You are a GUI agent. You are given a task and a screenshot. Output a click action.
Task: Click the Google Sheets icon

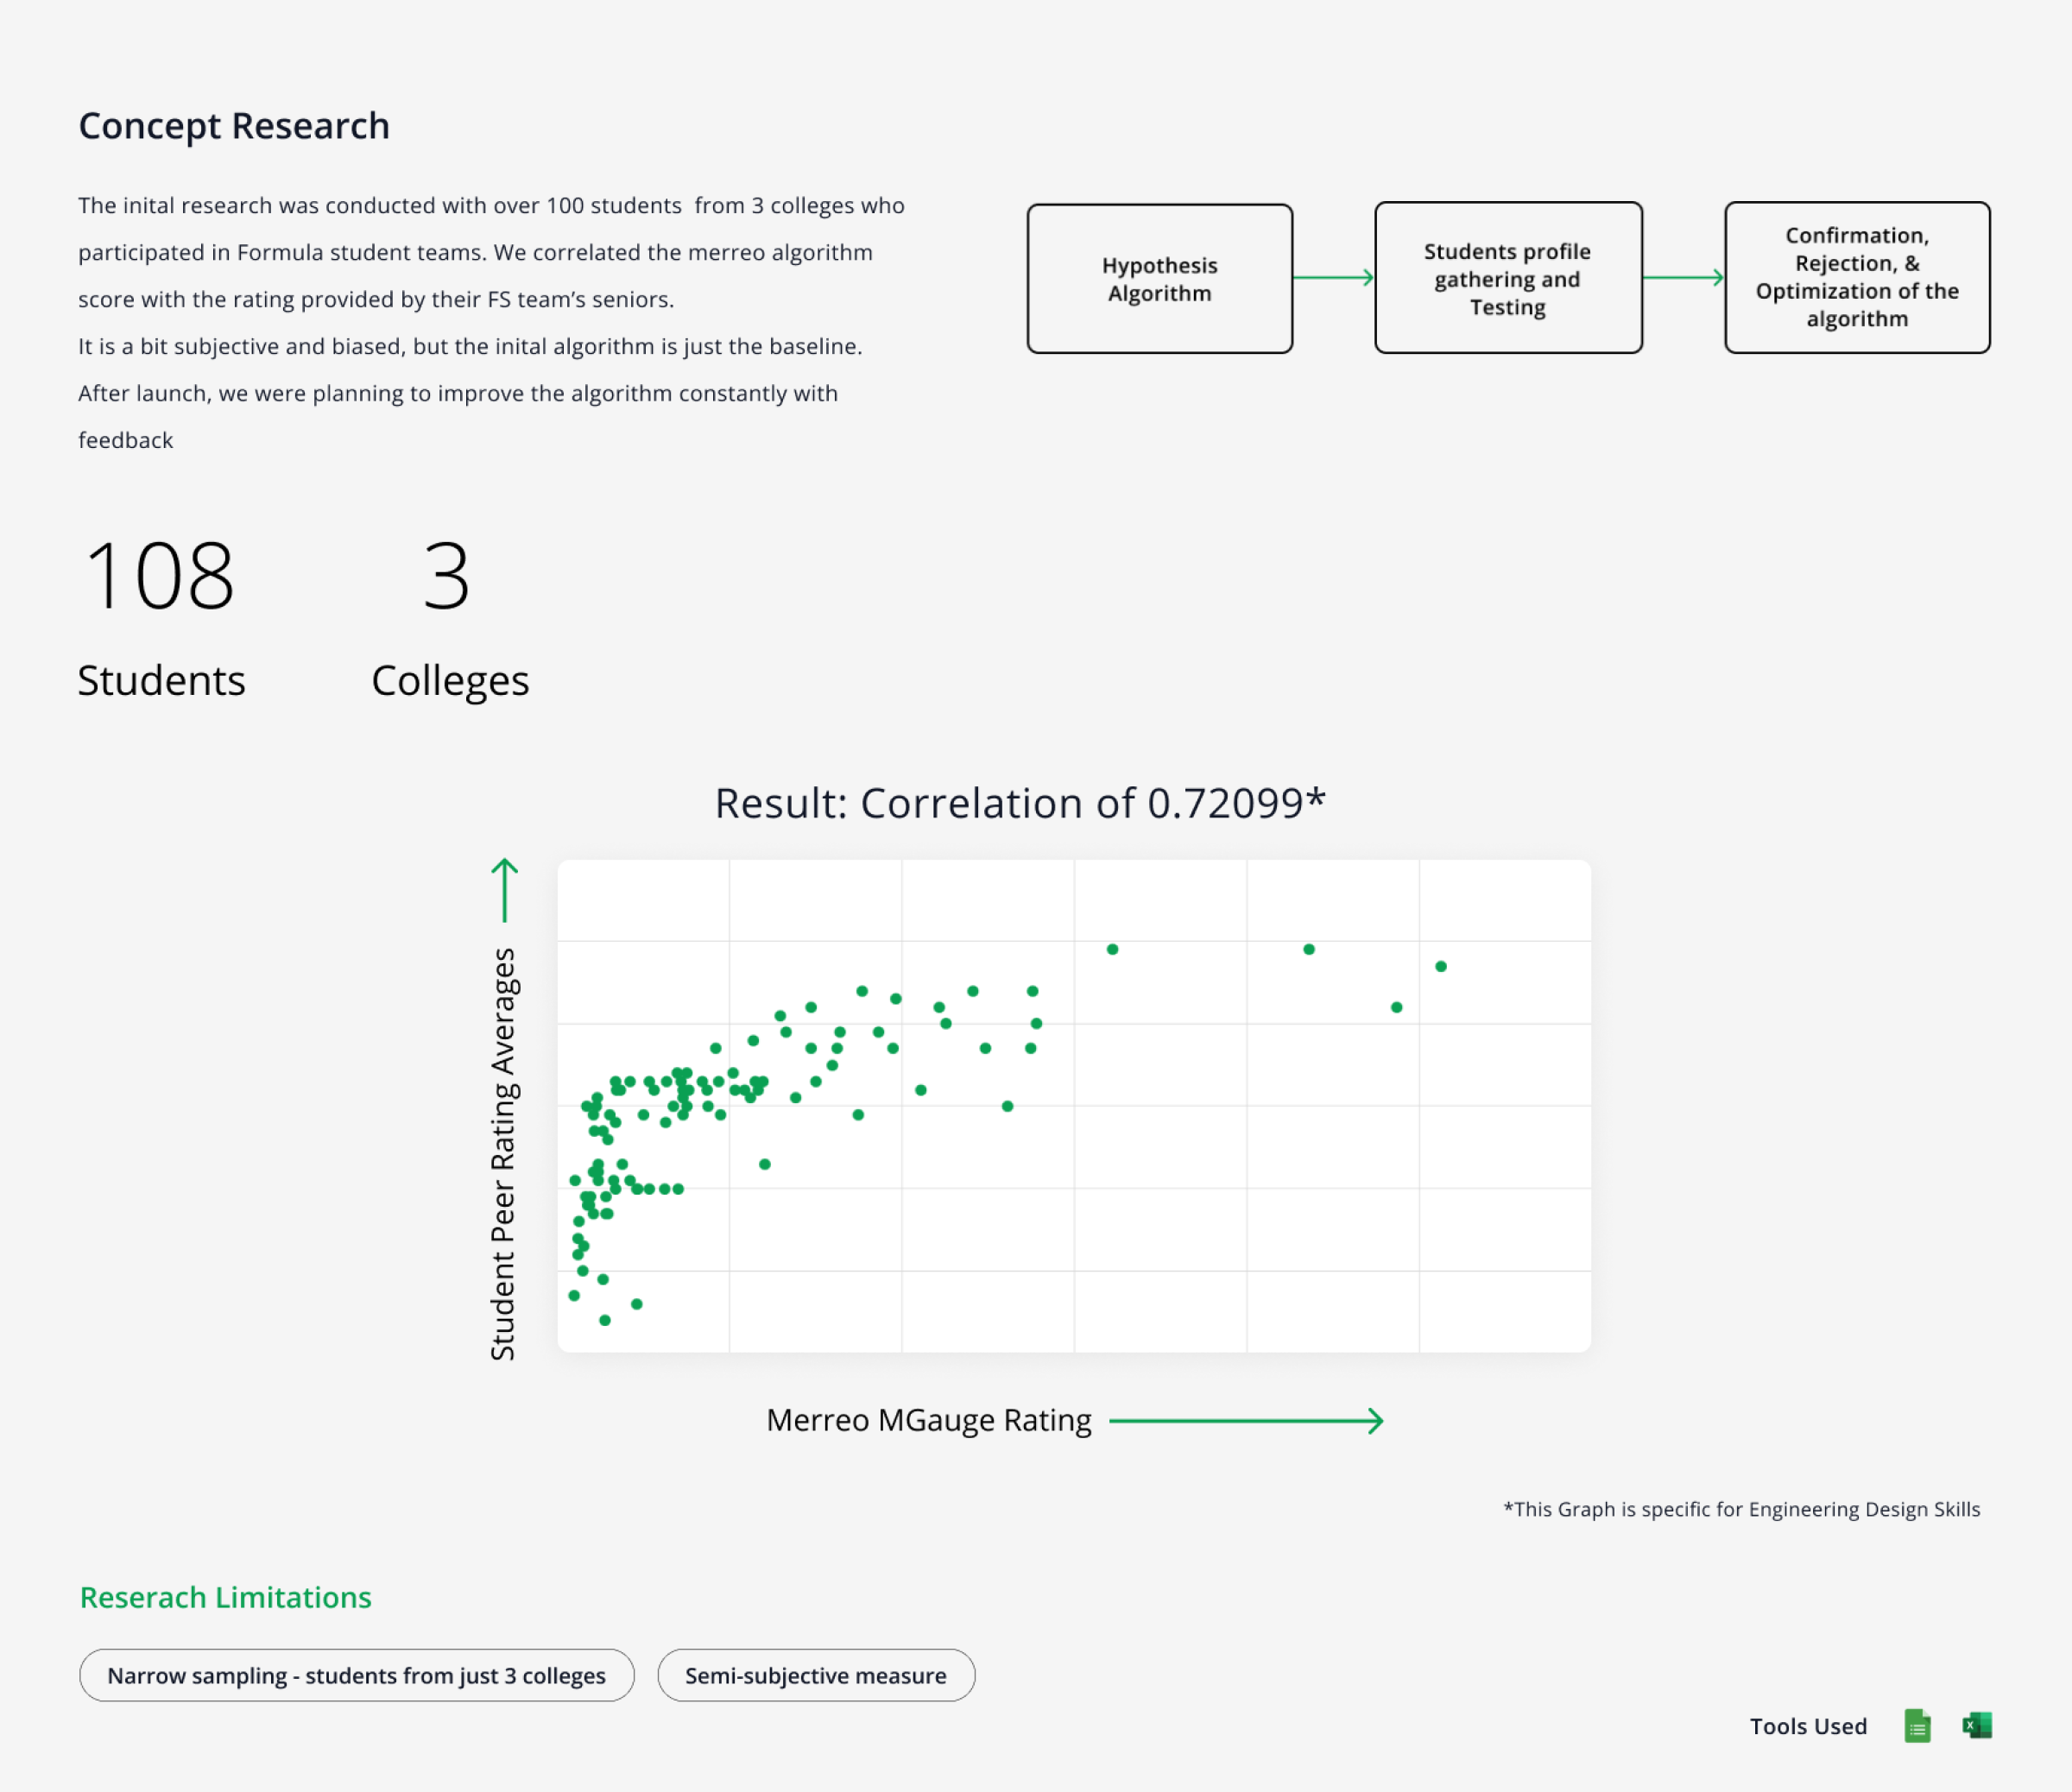1917,1726
